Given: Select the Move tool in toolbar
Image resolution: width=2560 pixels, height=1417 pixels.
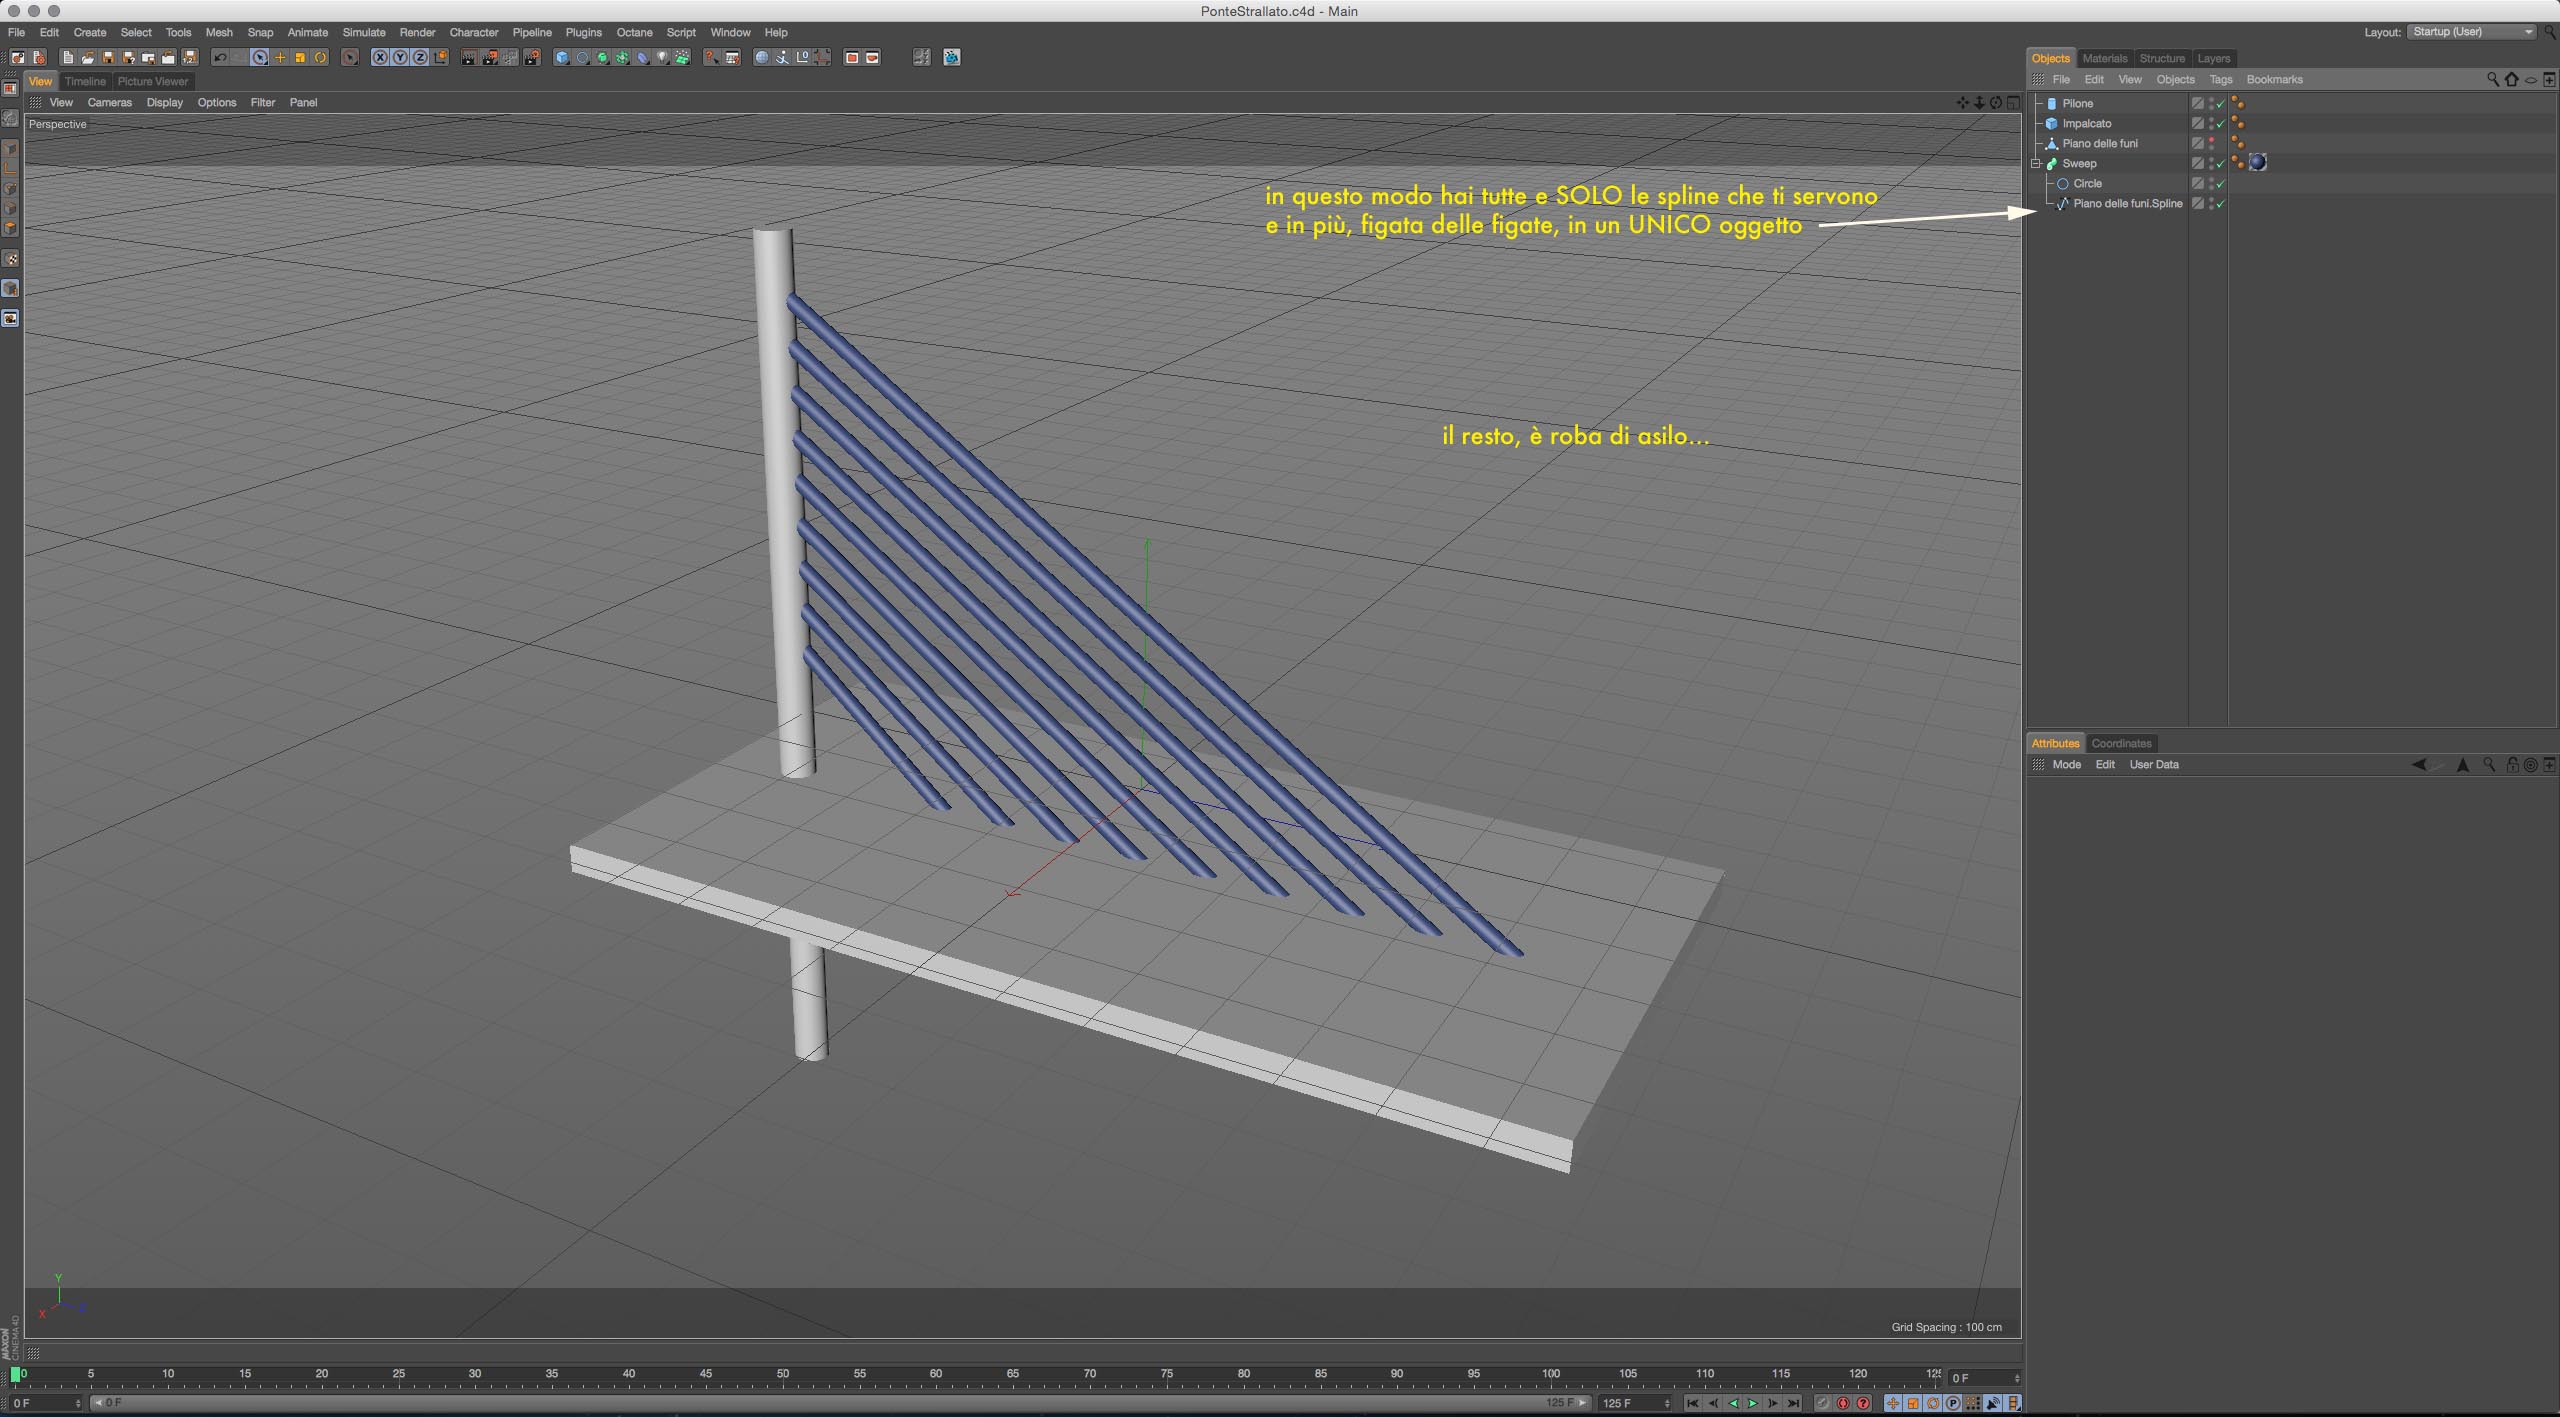Looking at the screenshot, I should pos(280,58).
